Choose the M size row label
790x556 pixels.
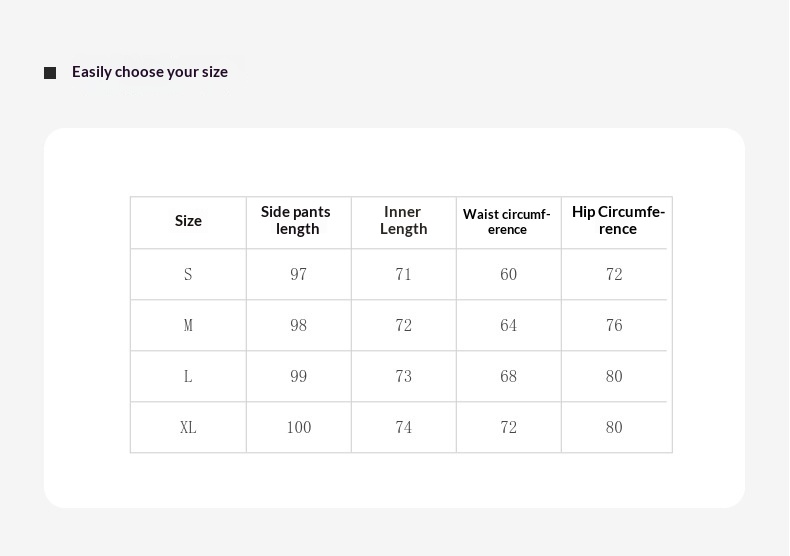click(x=188, y=325)
